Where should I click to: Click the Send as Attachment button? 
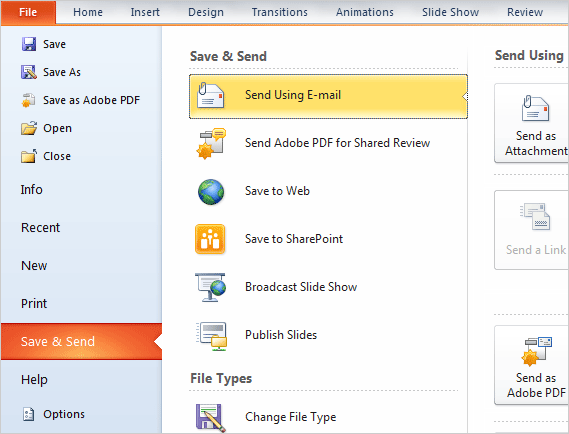532,124
